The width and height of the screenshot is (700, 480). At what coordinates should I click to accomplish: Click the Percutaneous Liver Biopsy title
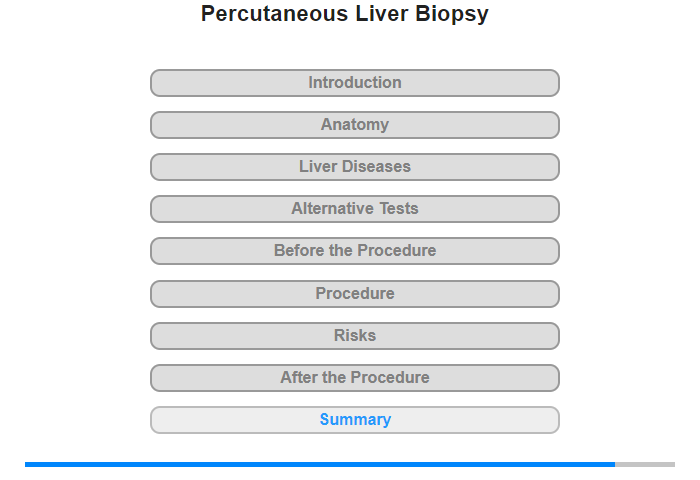[x=345, y=14]
